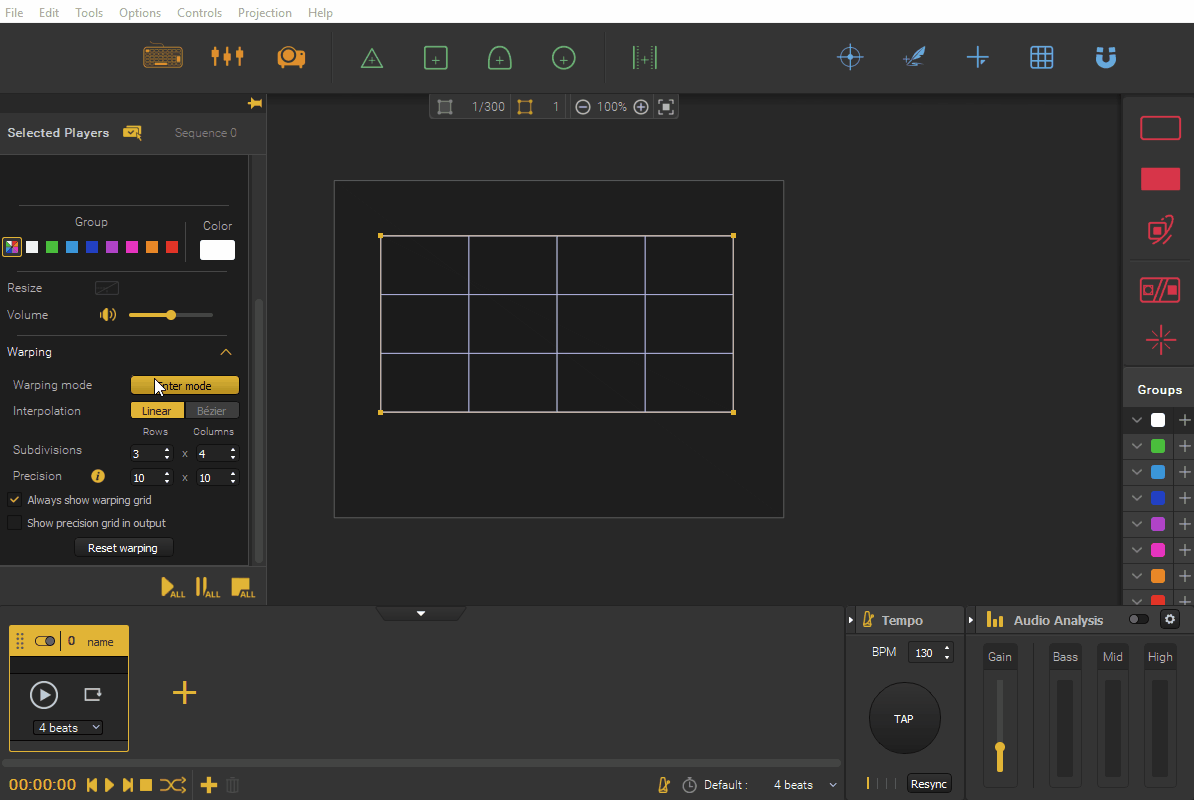Open the 4 beats dropdown in sequence
Screen dimensions: 1194x800
(x=69, y=728)
